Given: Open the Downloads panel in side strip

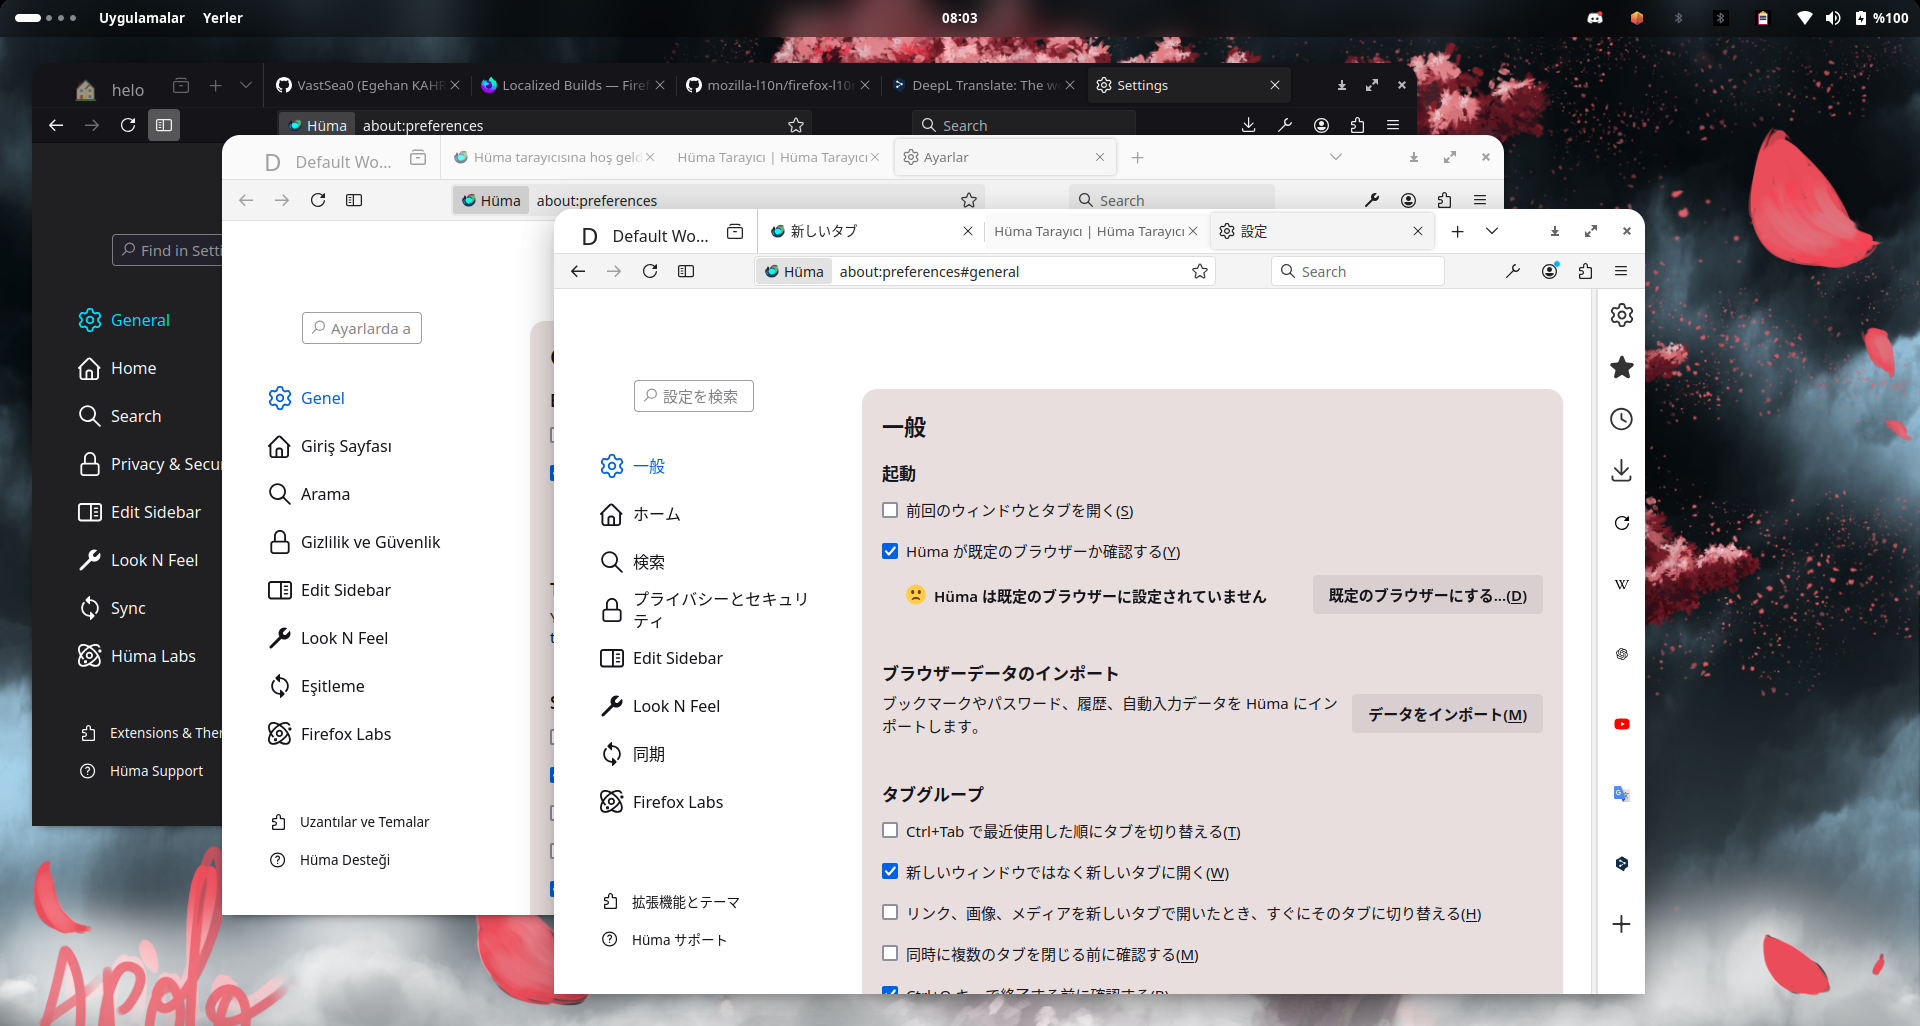Looking at the screenshot, I should point(1621,471).
